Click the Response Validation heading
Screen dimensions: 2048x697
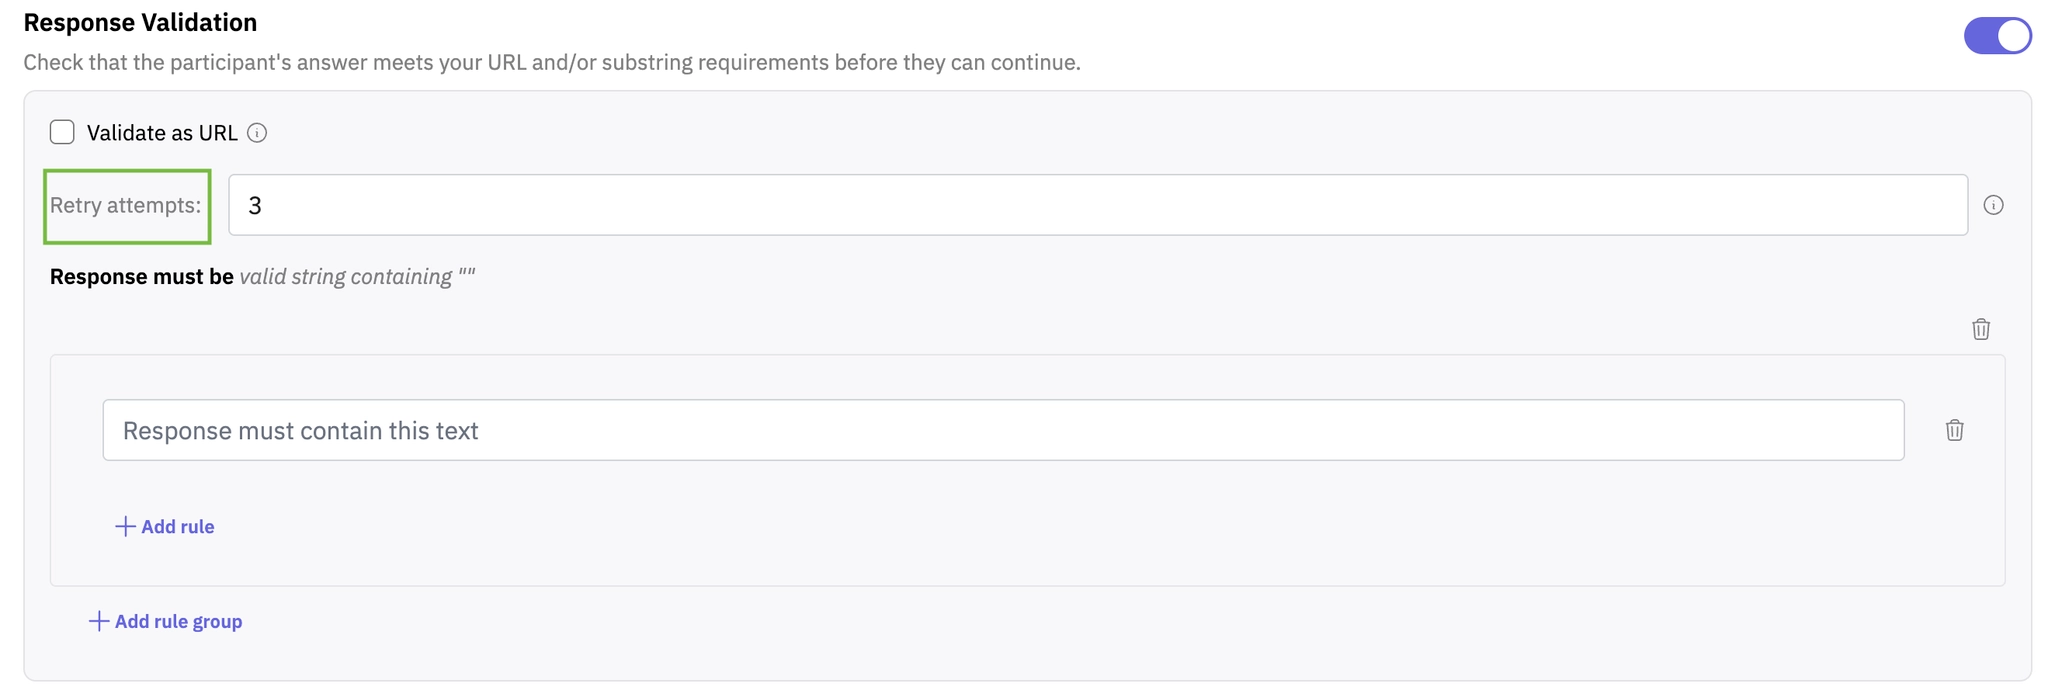pyautogui.click(x=140, y=22)
